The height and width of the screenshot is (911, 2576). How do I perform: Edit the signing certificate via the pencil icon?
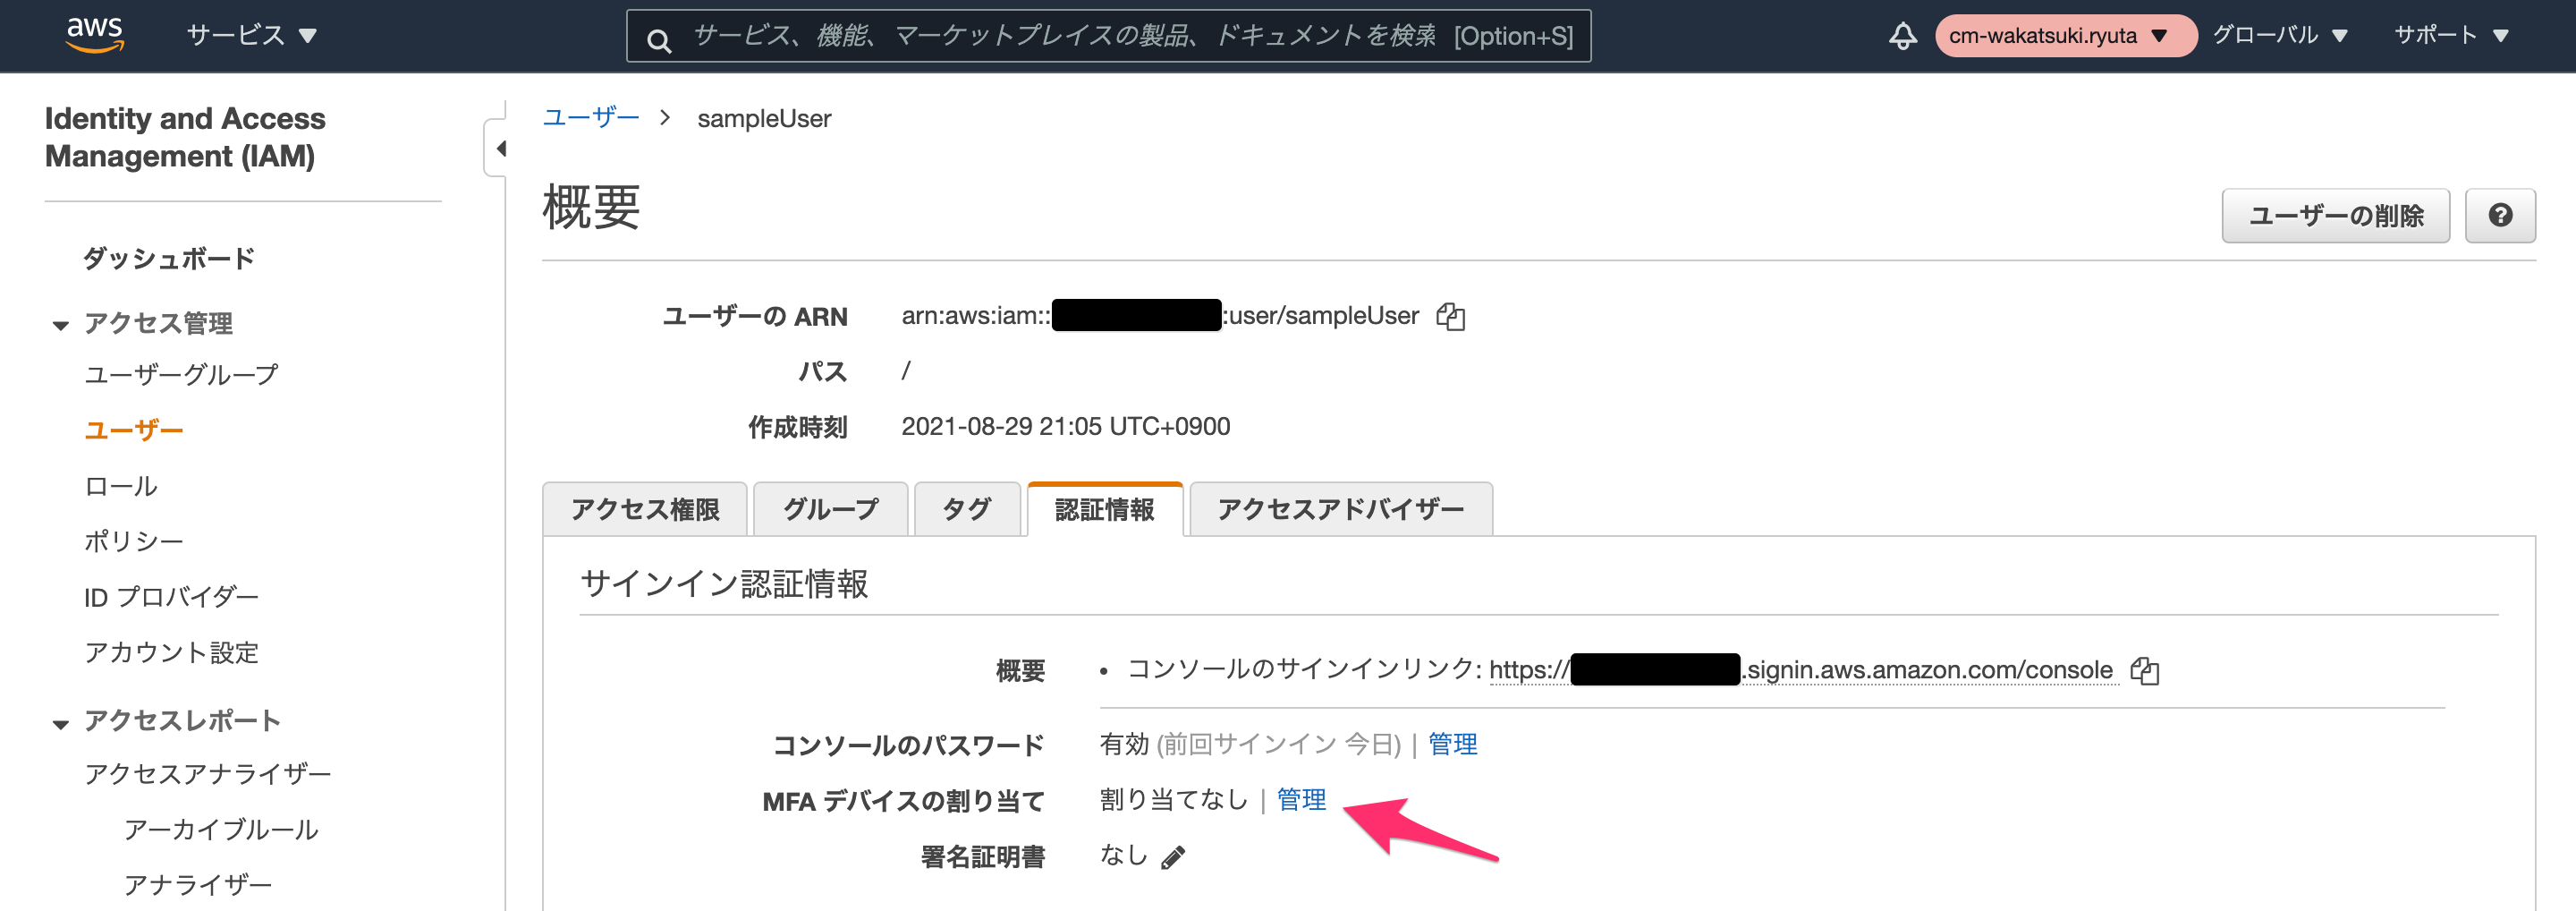pos(1172,857)
